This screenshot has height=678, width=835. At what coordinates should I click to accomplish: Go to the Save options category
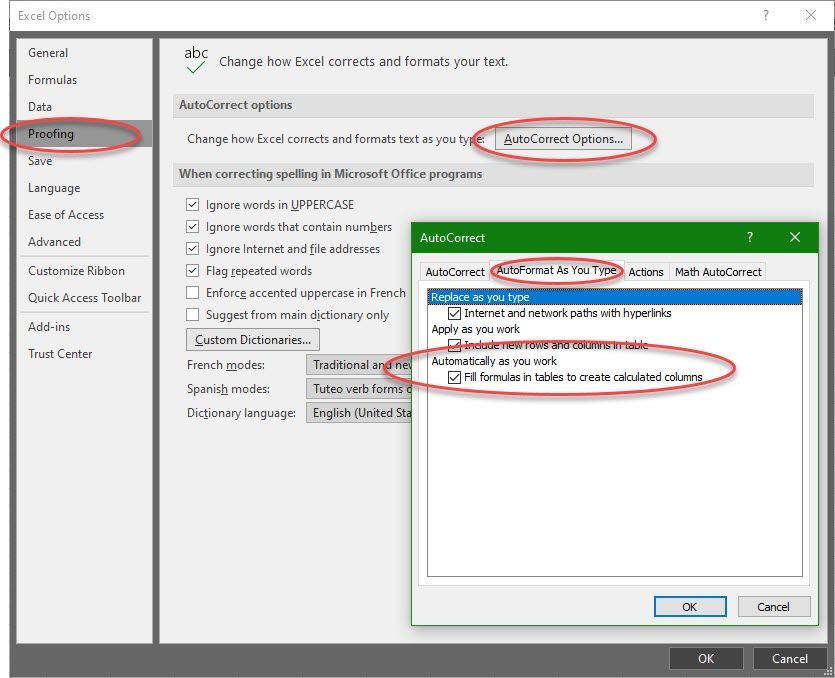(x=40, y=161)
